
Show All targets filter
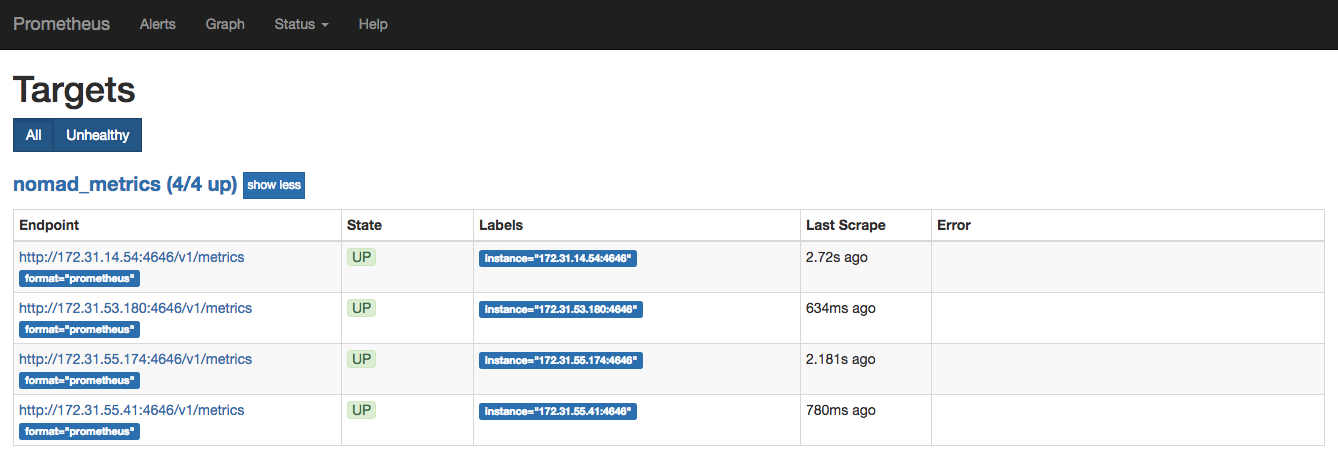(x=34, y=135)
